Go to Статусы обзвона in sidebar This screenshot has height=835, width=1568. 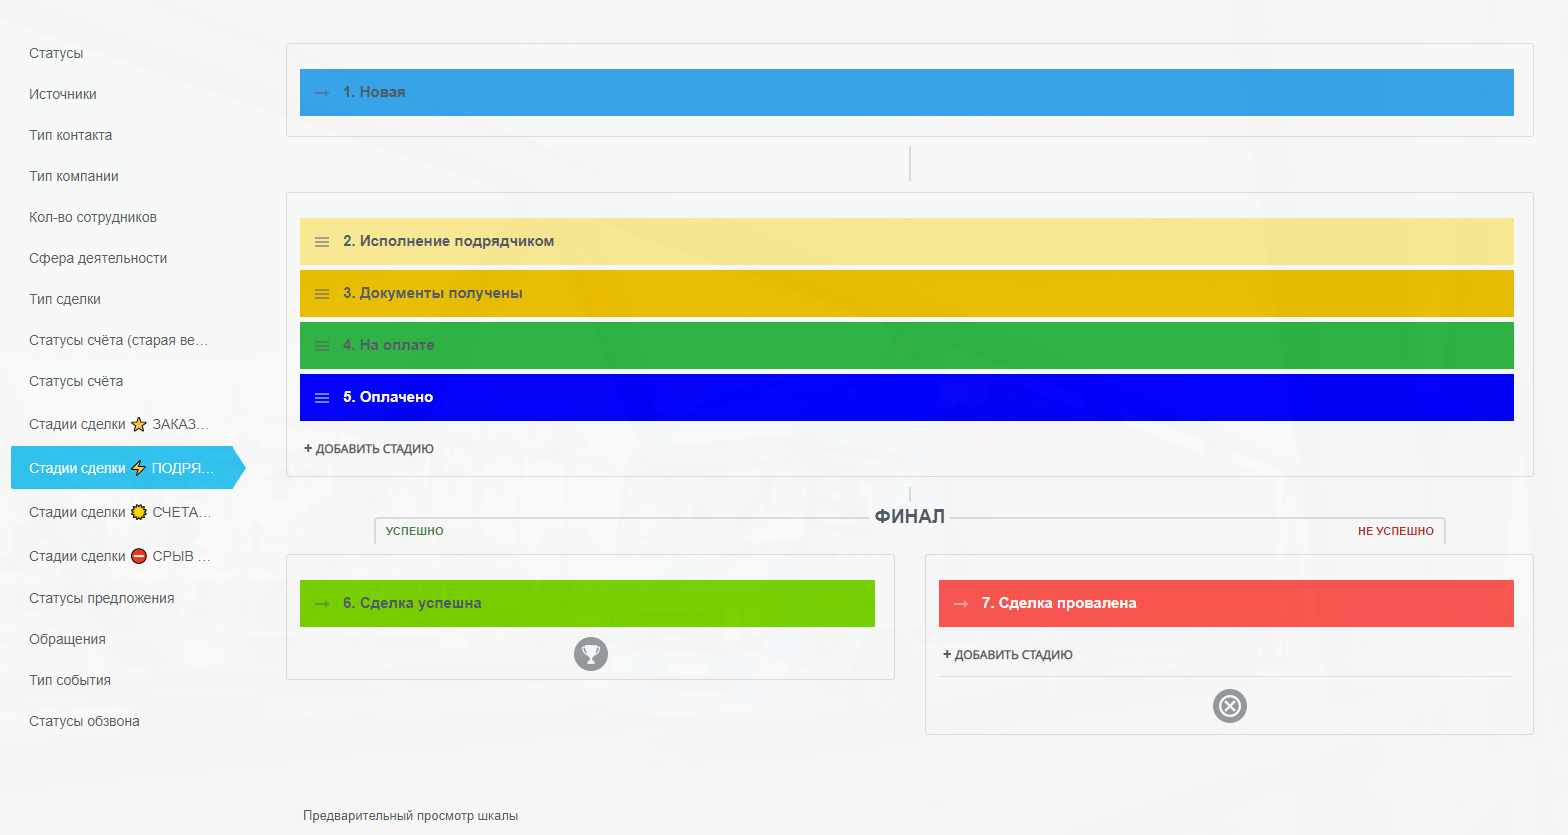(x=84, y=721)
